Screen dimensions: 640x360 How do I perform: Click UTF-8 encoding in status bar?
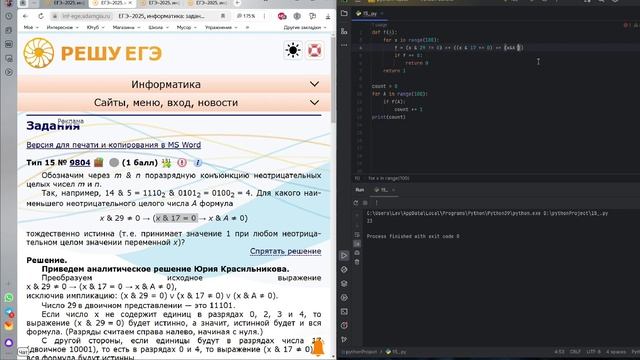[593, 352]
